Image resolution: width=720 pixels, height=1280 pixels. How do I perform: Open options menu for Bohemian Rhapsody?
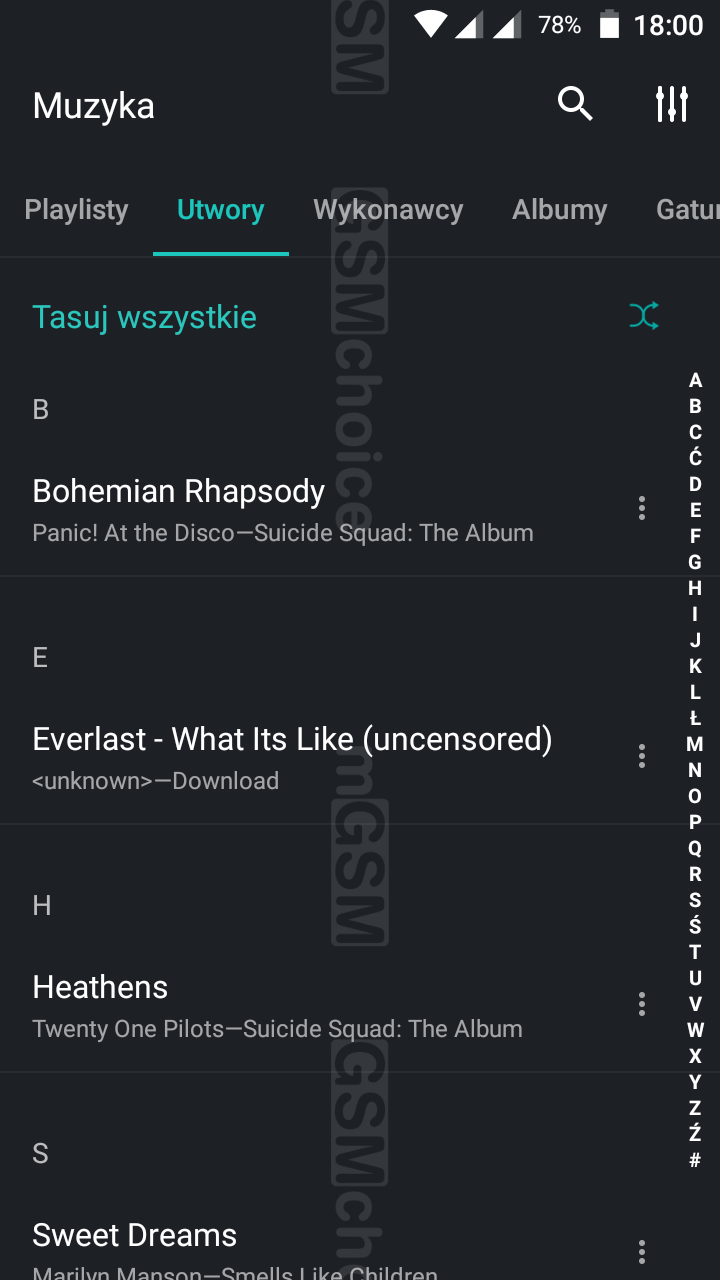(642, 508)
